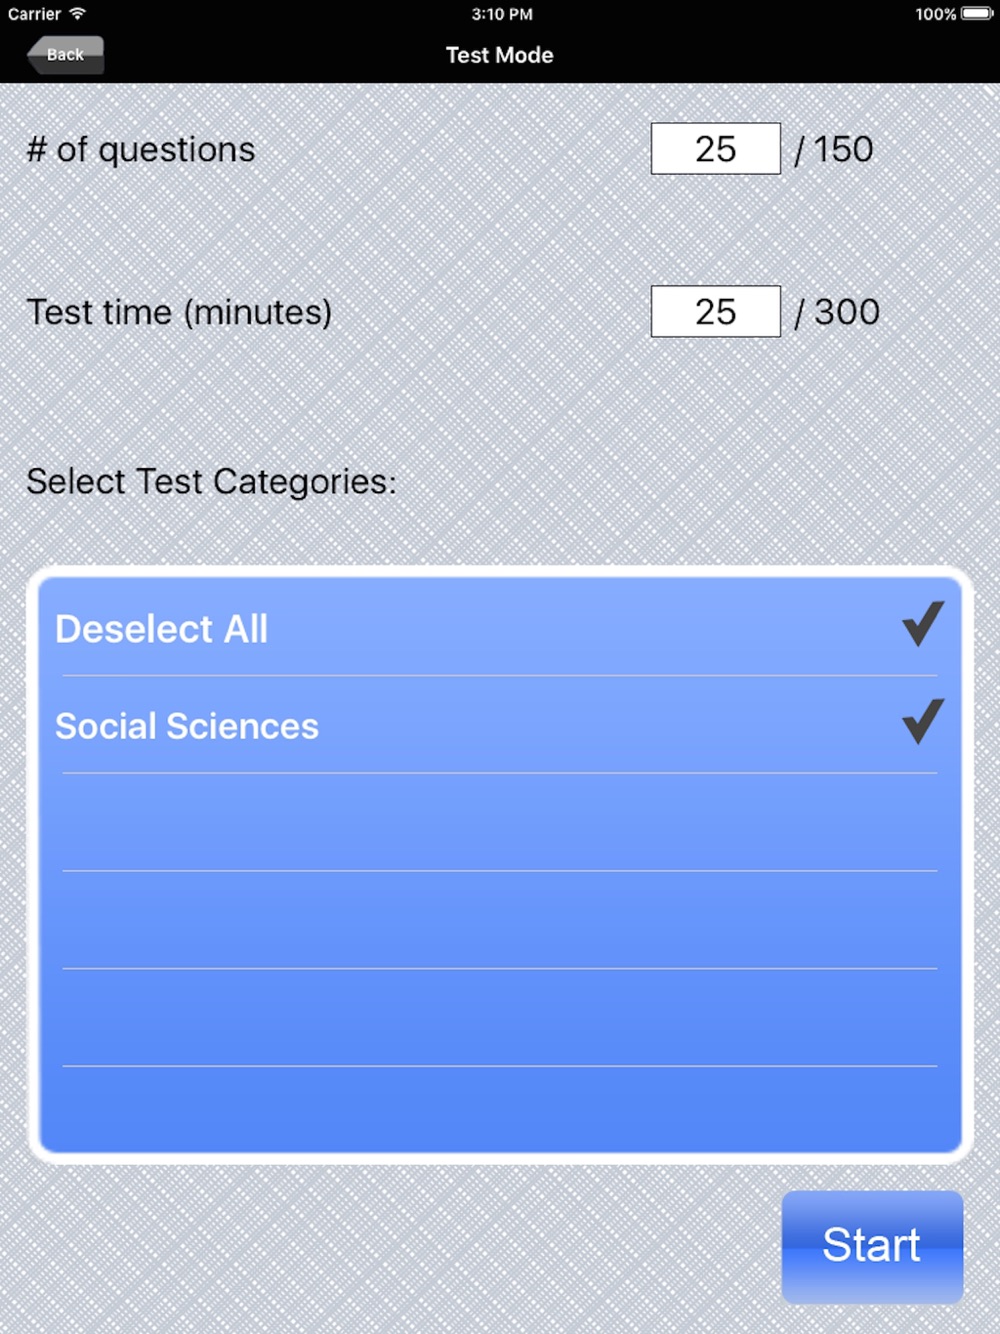Tap the first empty row below Social Sciences
This screenshot has height=1334, width=1000.
click(x=499, y=822)
